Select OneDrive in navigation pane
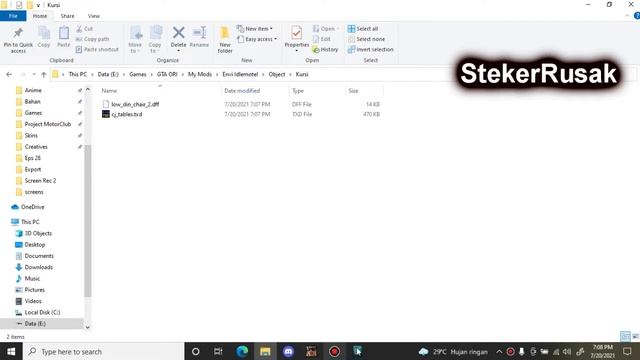Screen dimensions: 640x360 [32, 207]
